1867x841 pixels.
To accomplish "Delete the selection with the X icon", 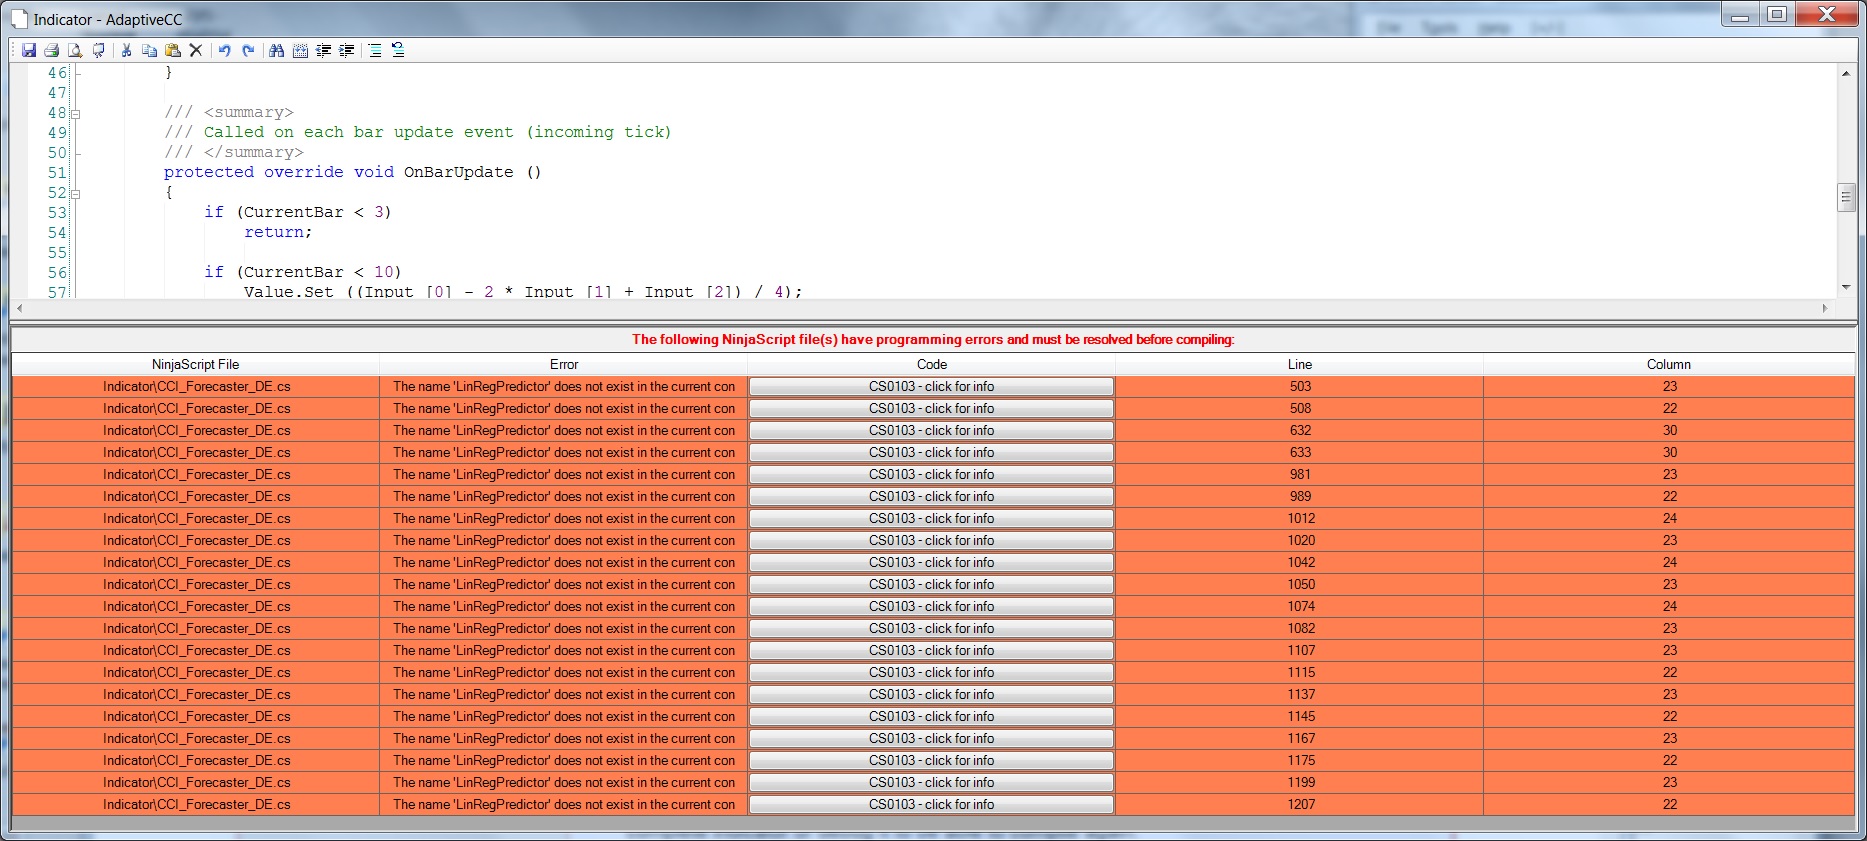I will coord(196,50).
